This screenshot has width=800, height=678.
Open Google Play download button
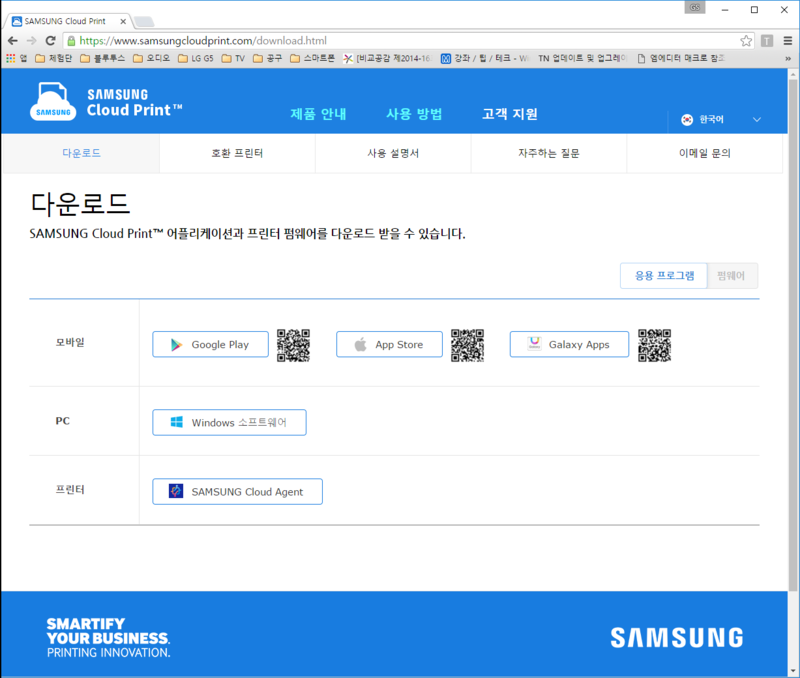210,344
